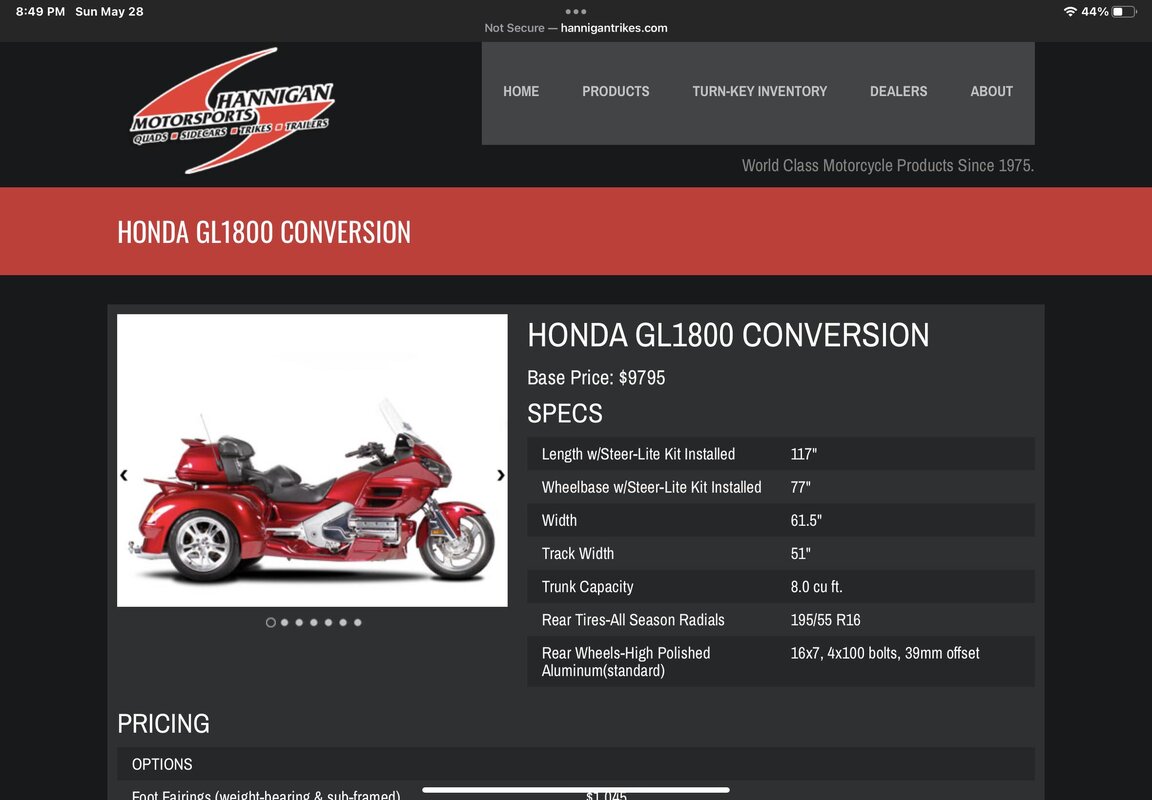The height and width of the screenshot is (800, 1152).
Task: Open the DEALERS page
Action: (x=899, y=91)
